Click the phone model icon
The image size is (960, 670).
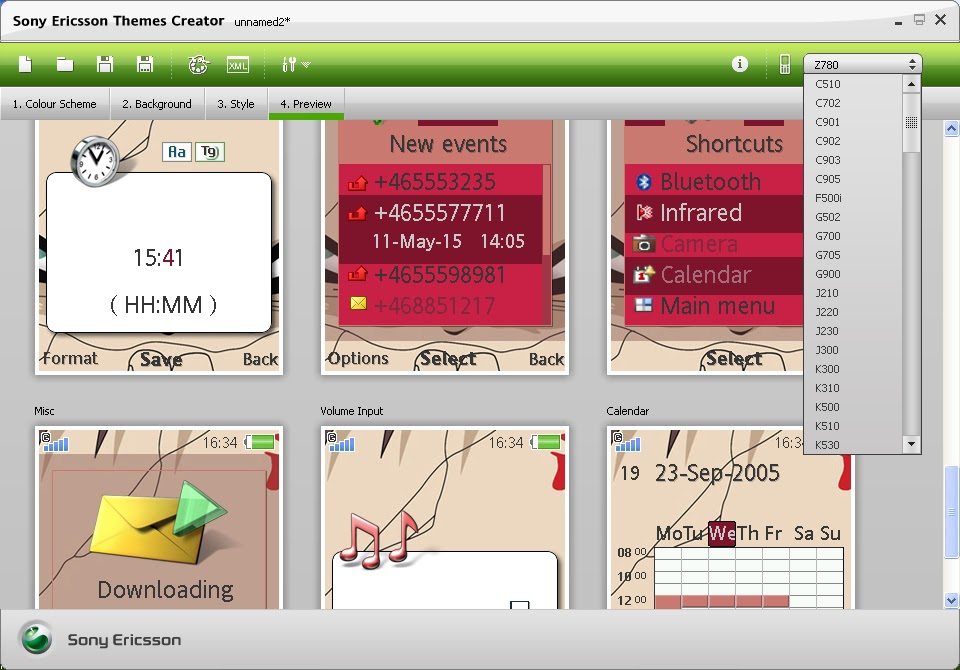(784, 64)
